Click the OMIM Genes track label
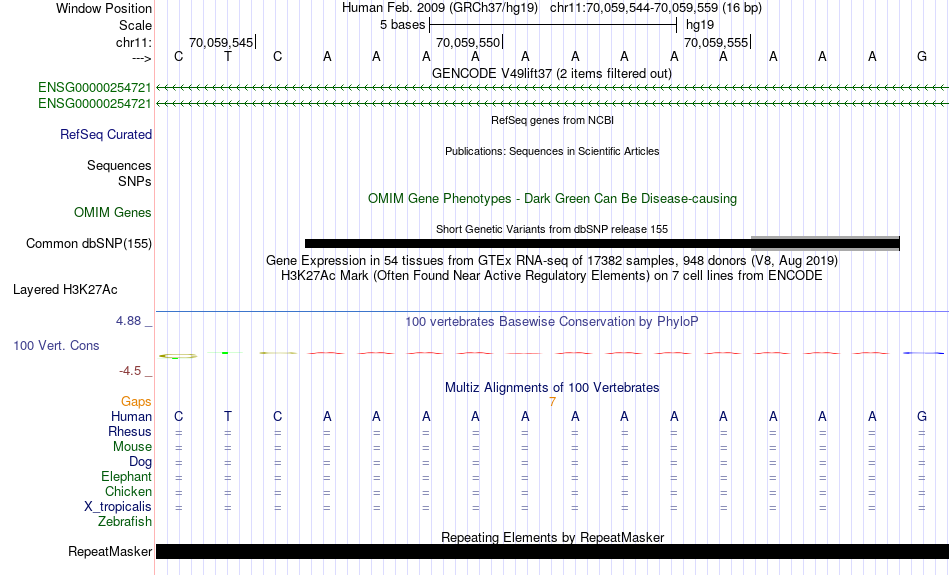The height and width of the screenshot is (575, 950). [112, 212]
